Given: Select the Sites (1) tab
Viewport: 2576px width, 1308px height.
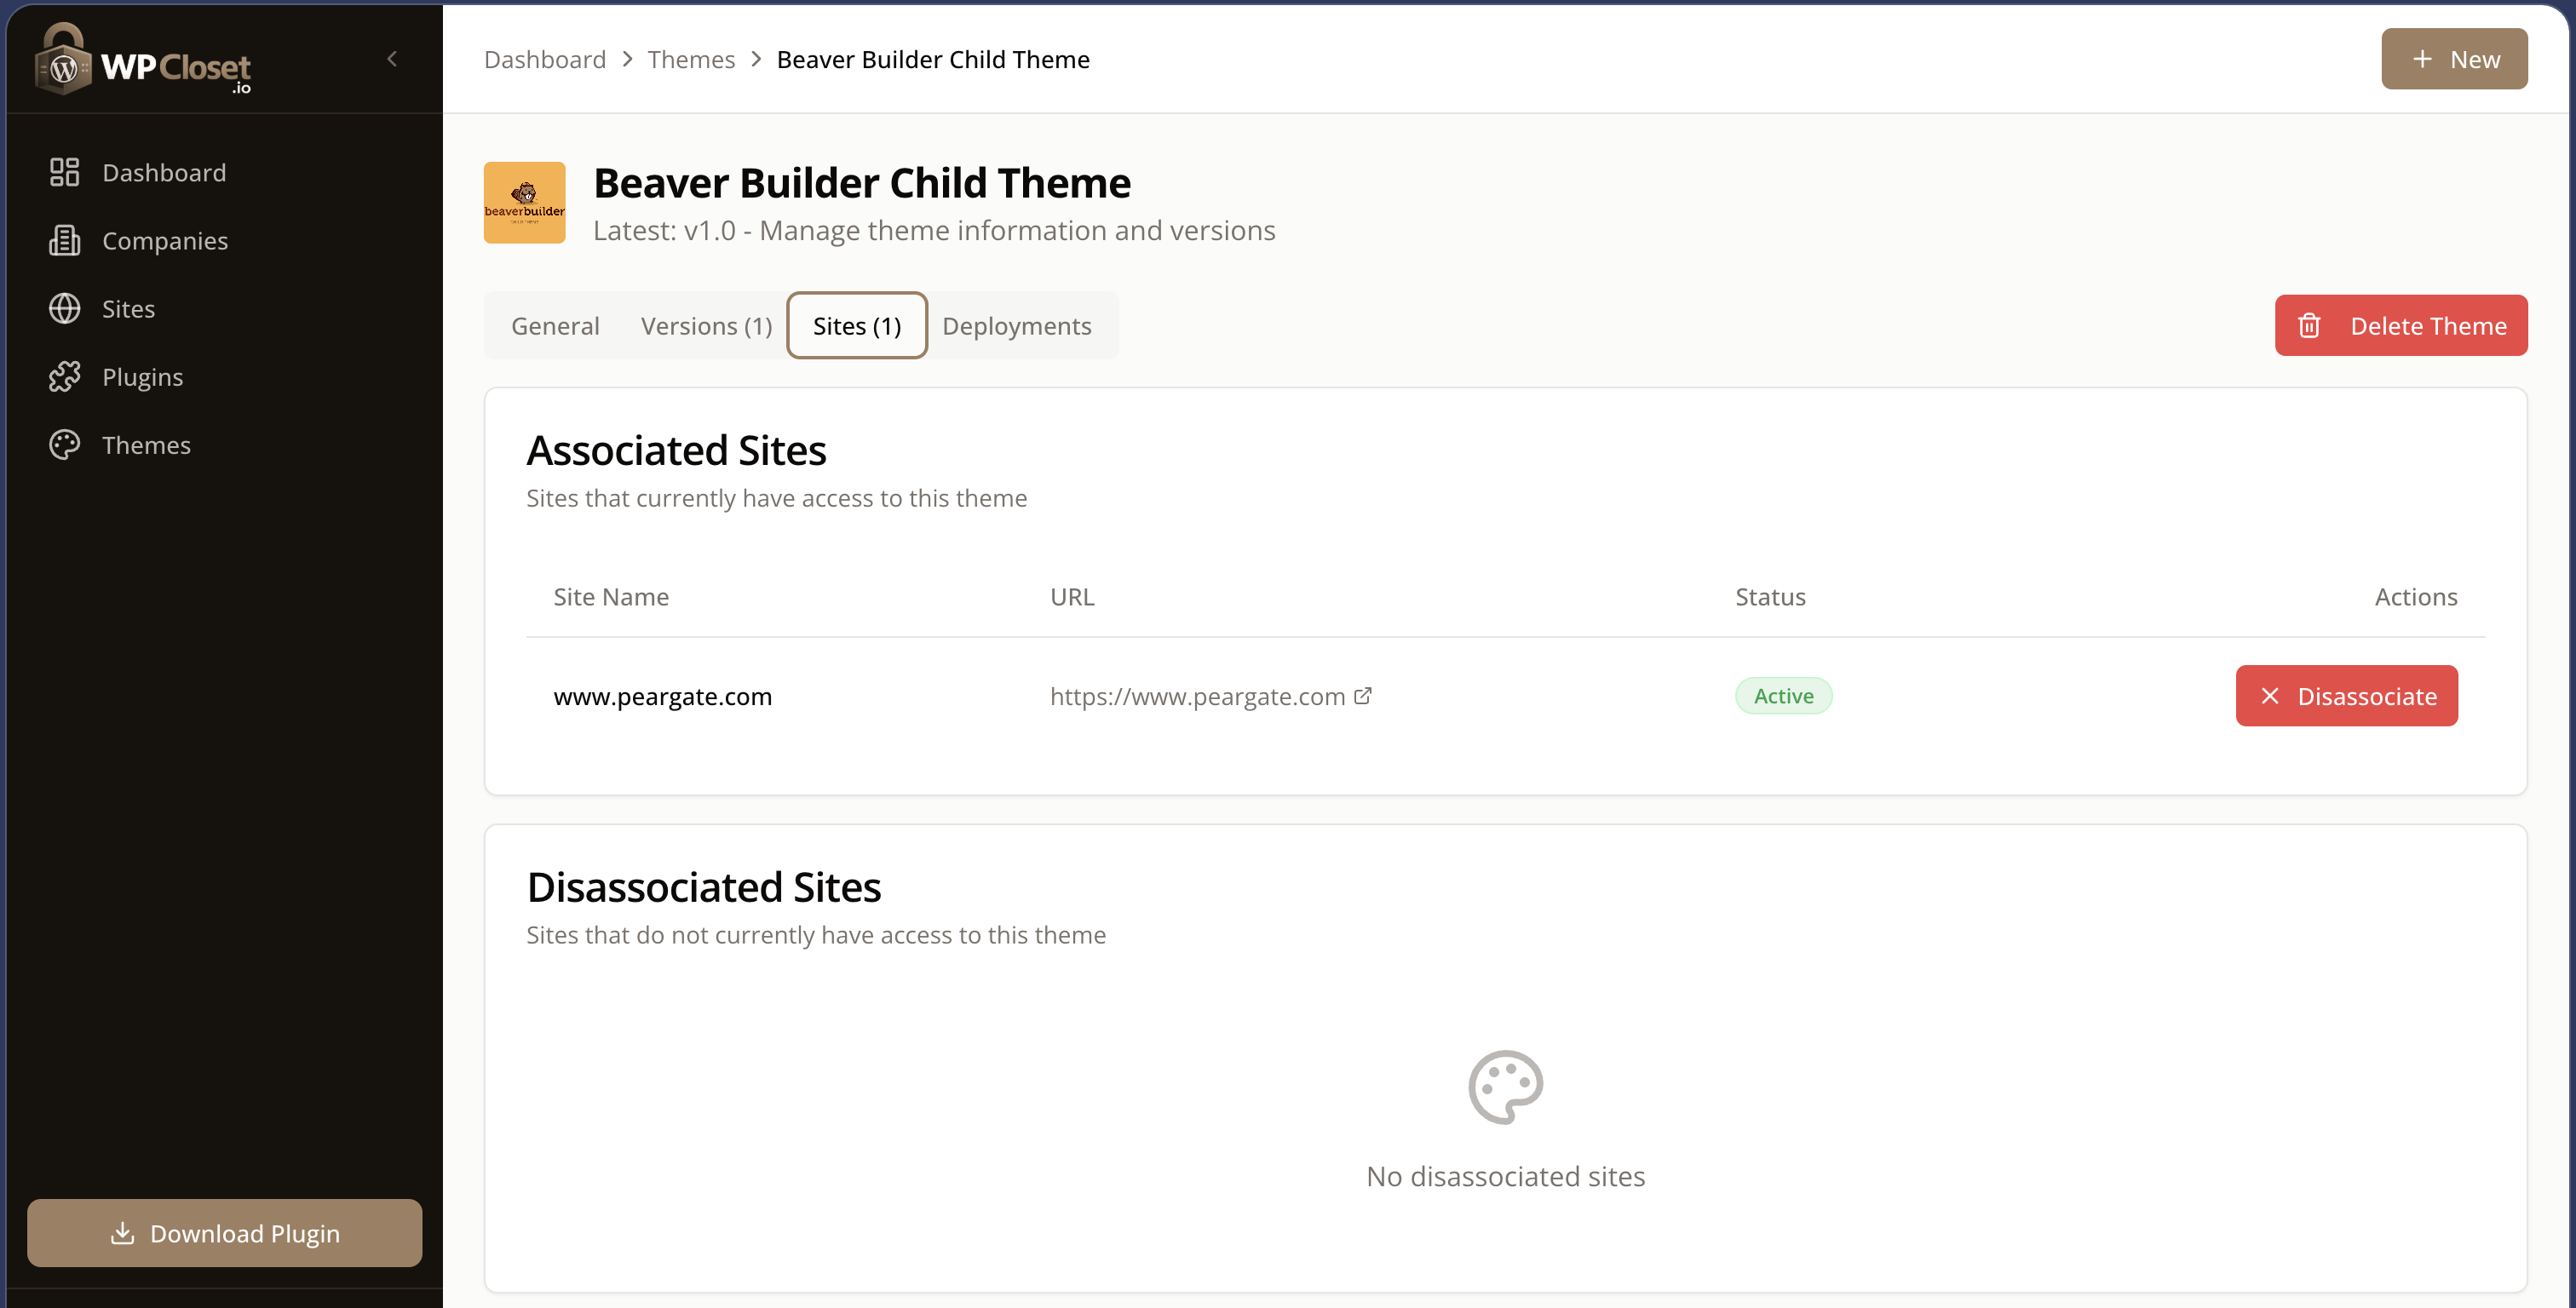Looking at the screenshot, I should pyautogui.click(x=856, y=325).
